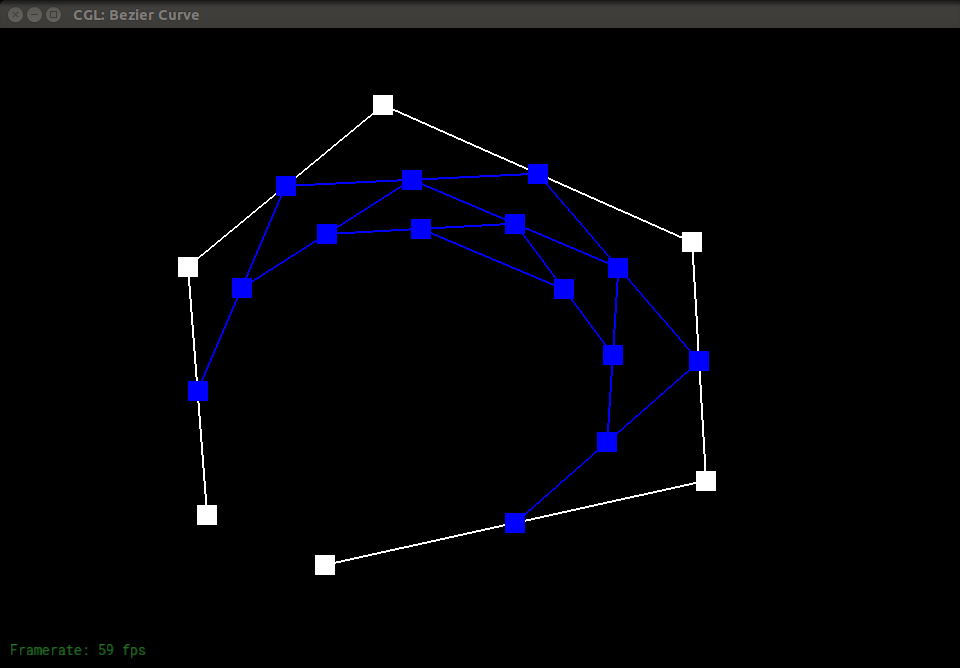
Task: Select the blue point in the middle of the near-vertical blue line
Action: tap(613, 355)
